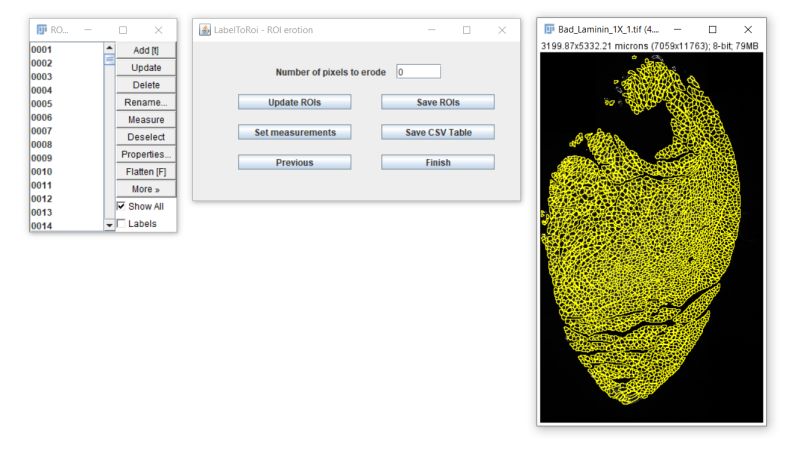Click the Measure button
Screen dimensions: 800x454
[x=146, y=119]
